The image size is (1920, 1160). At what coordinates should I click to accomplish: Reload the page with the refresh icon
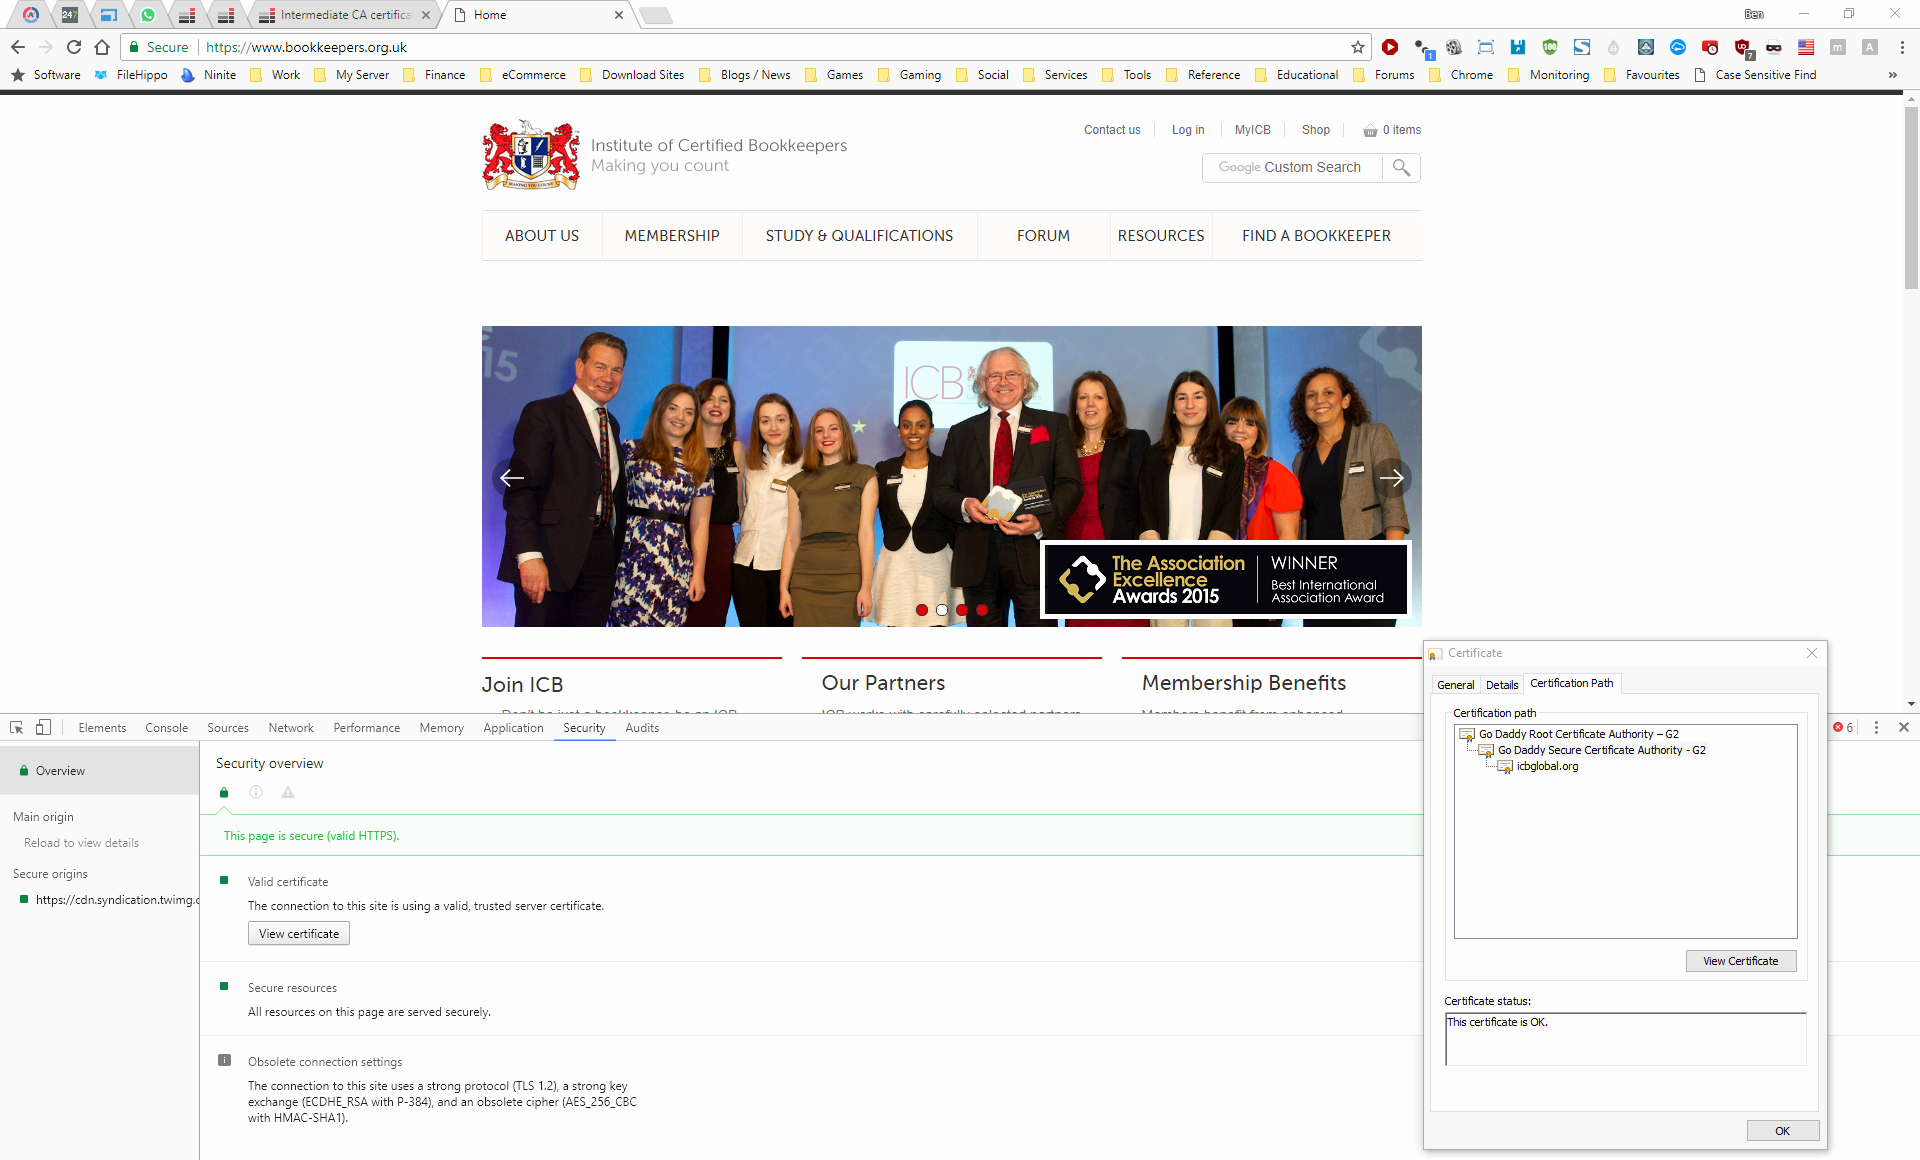(x=74, y=47)
